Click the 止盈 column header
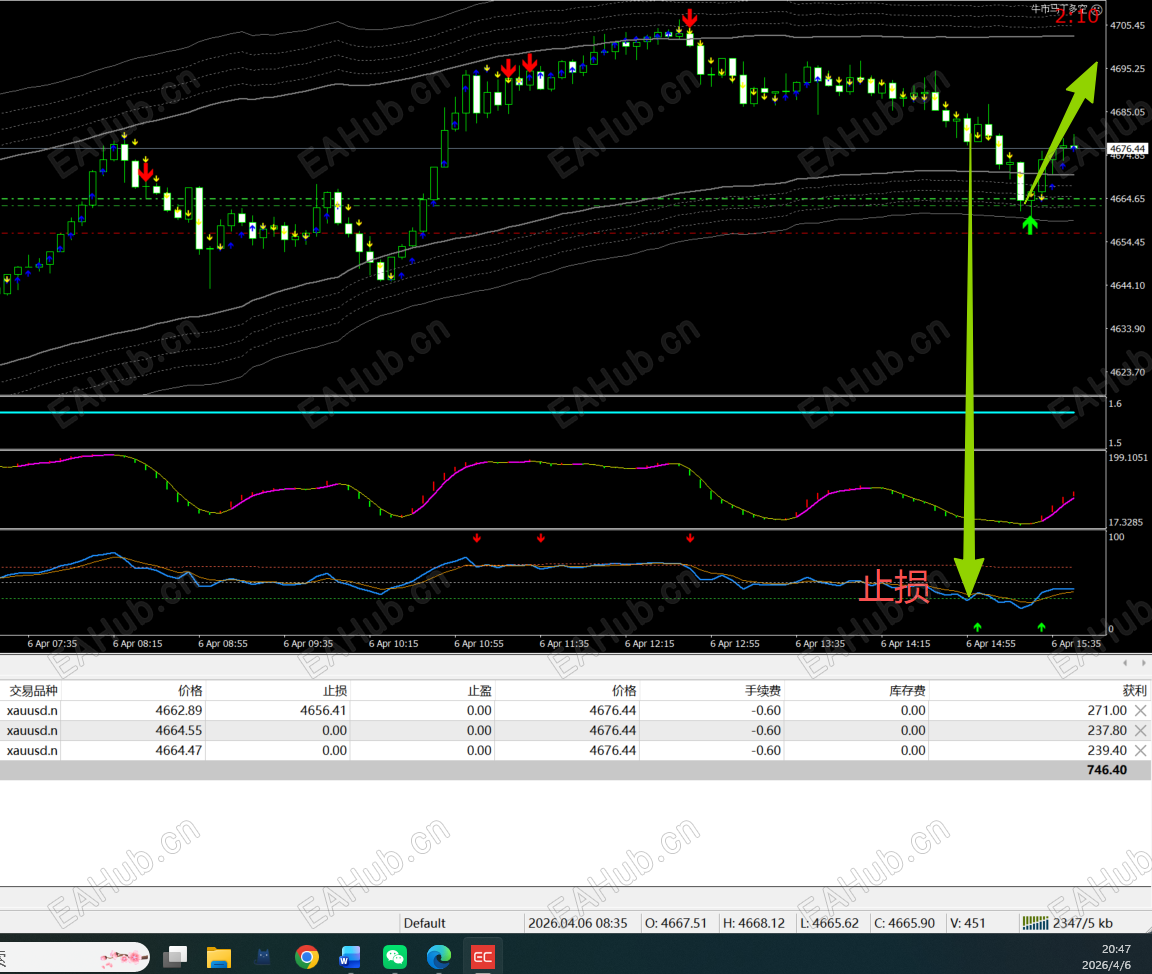Viewport: 1152px width, 974px height. point(479,690)
